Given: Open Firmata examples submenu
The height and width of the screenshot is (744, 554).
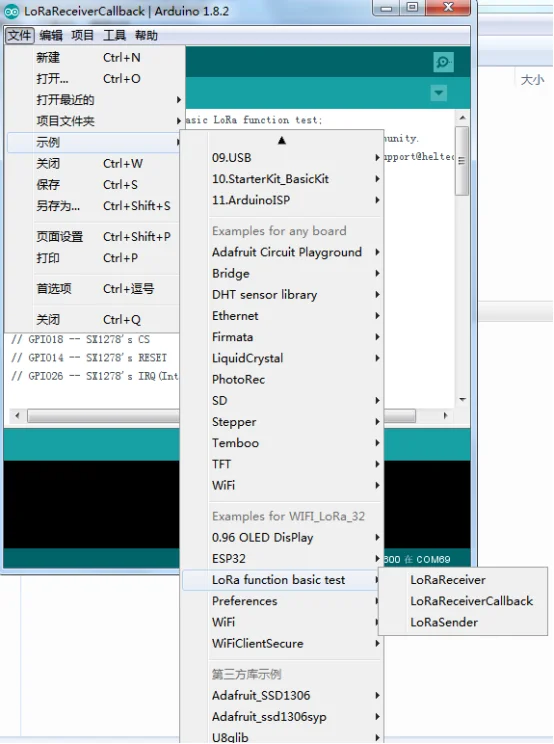Looking at the screenshot, I should click(282, 337).
